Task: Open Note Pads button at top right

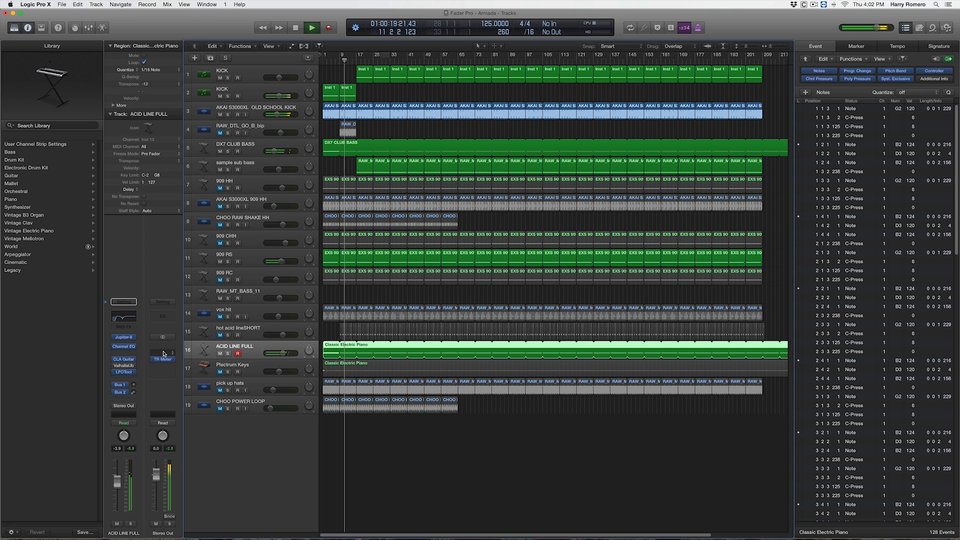Action: tap(919, 28)
